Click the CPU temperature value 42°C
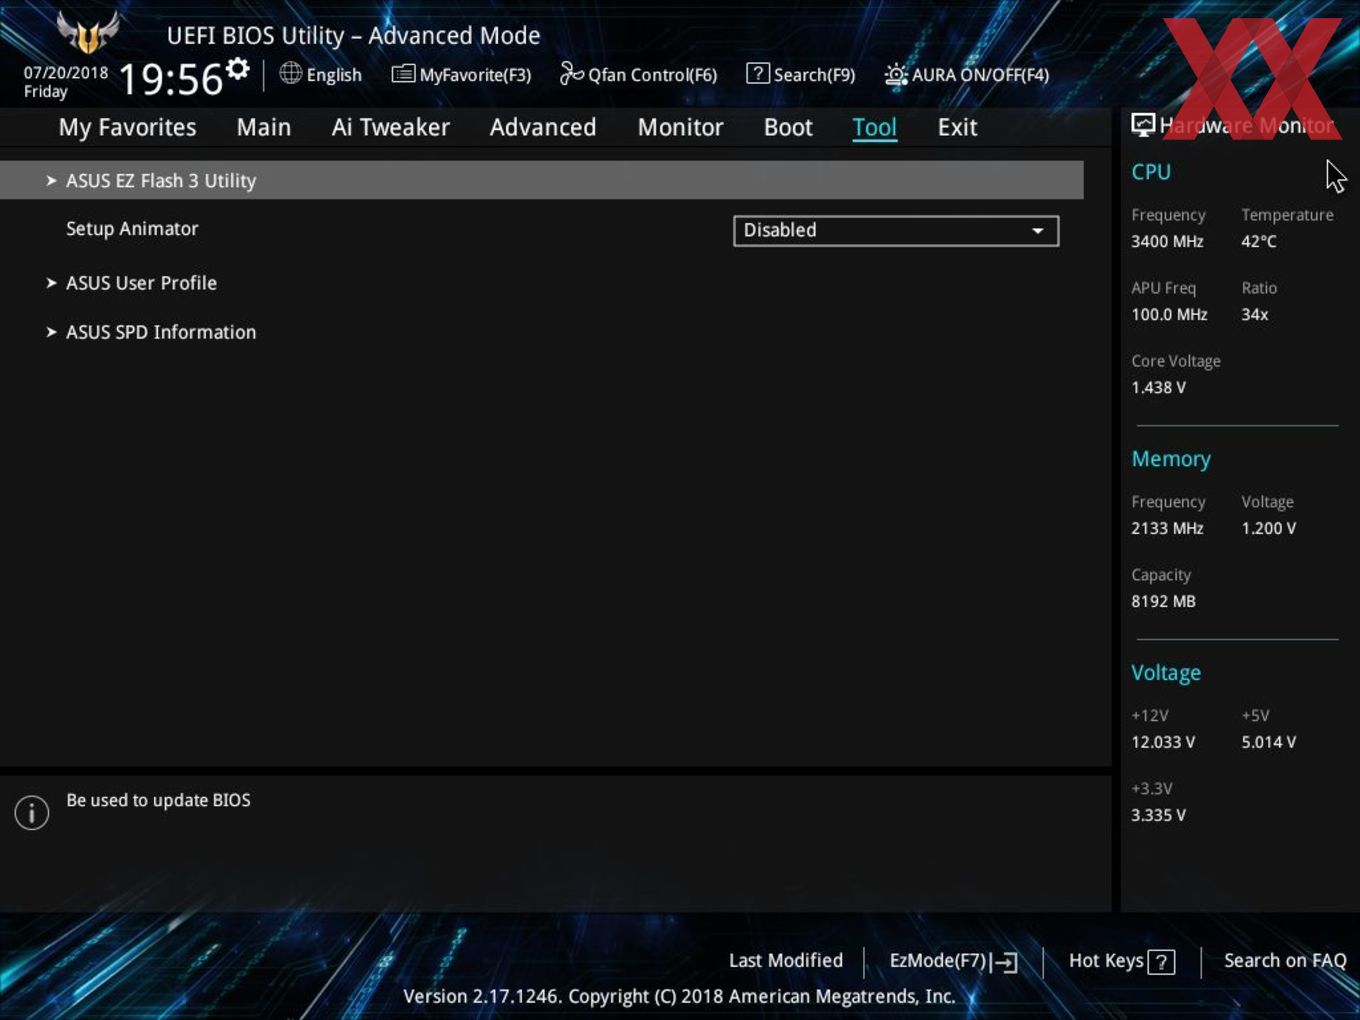 1259,241
